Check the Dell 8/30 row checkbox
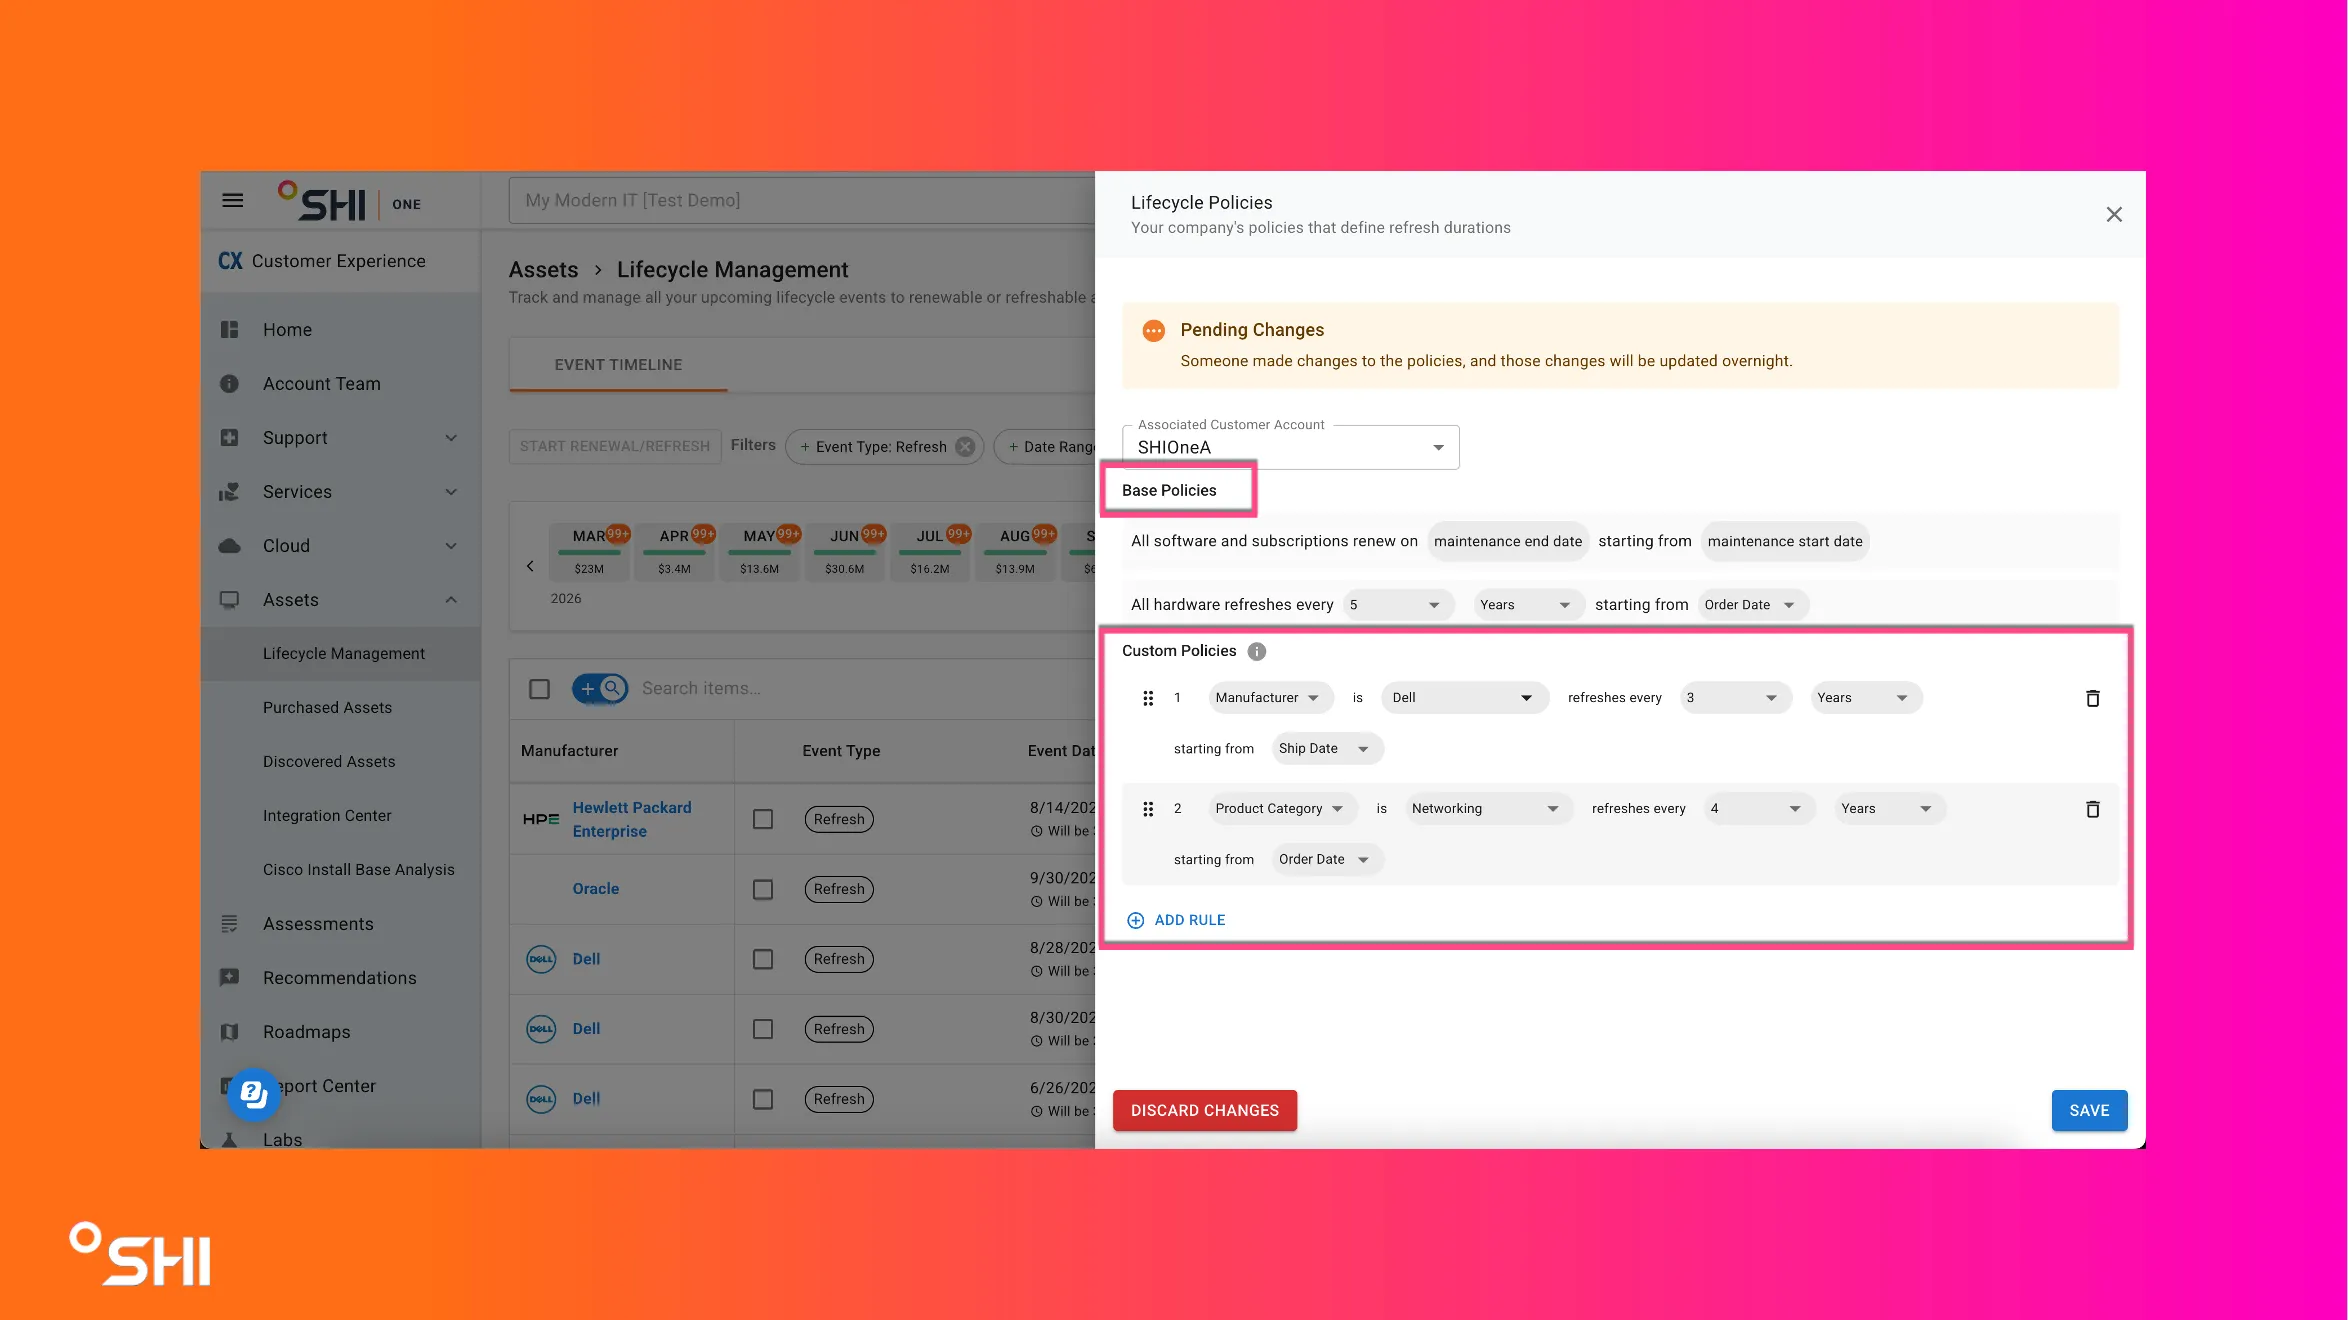 [x=763, y=1029]
